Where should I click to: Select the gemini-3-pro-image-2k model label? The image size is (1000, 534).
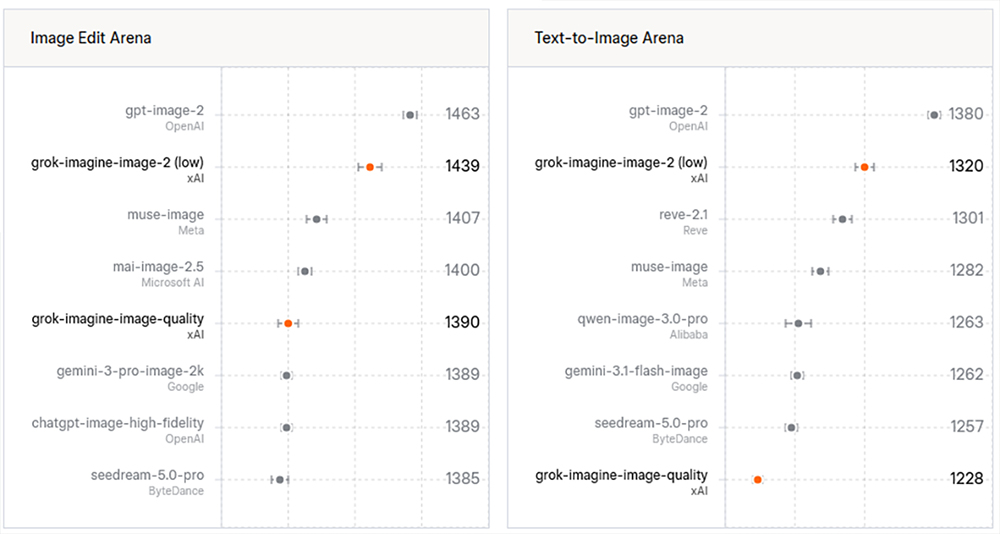(130, 371)
